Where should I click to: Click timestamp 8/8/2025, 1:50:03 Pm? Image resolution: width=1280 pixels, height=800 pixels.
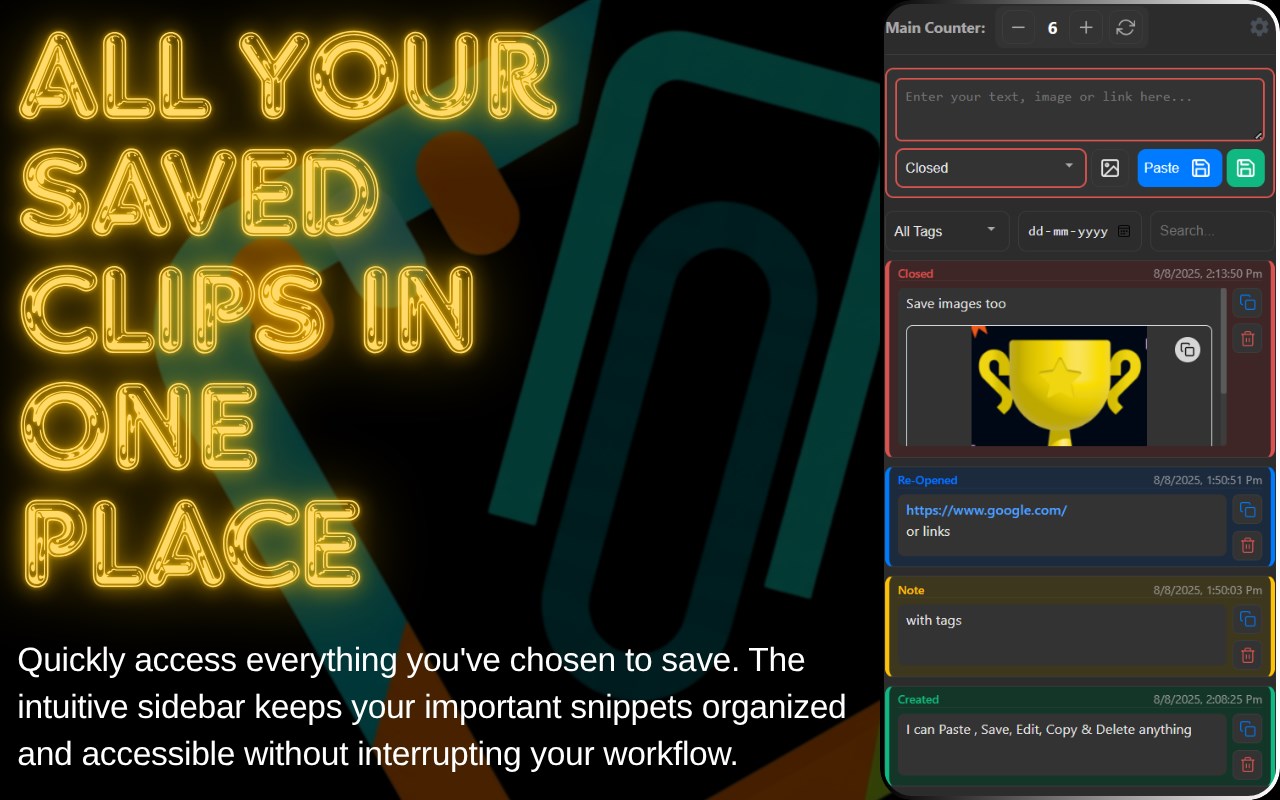[x=1207, y=591]
